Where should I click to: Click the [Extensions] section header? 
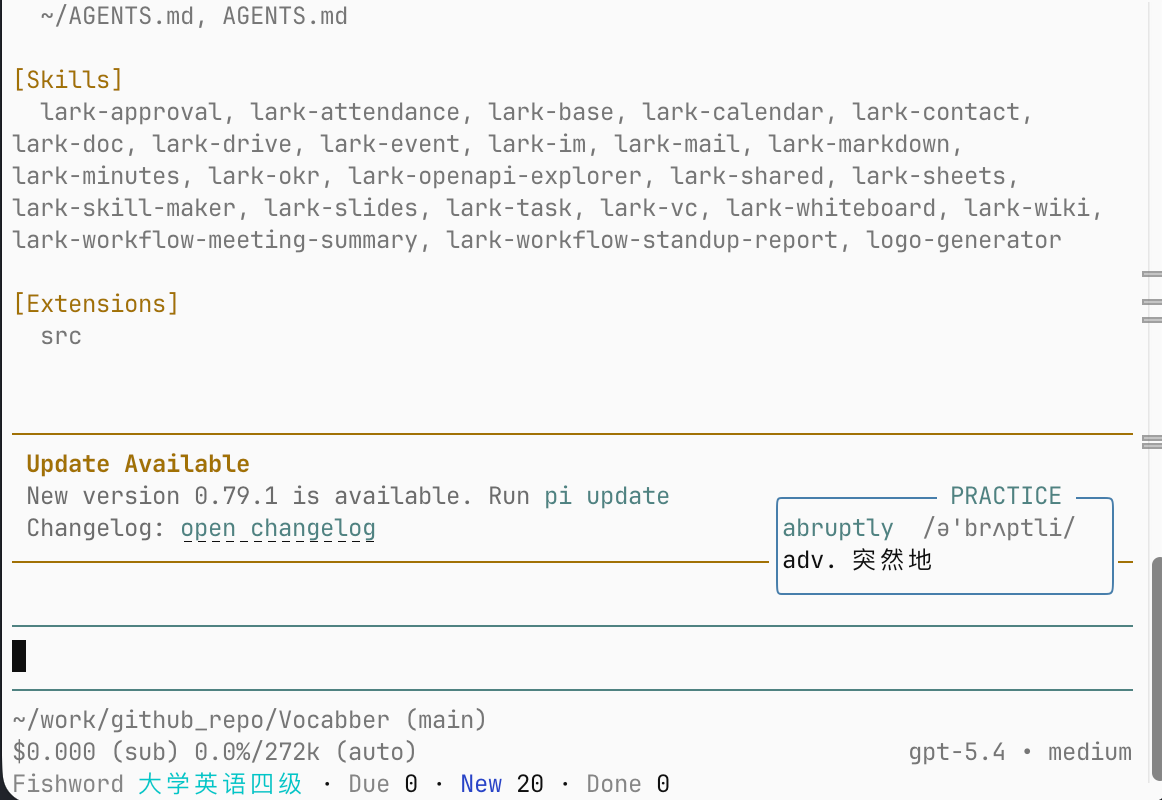point(96,304)
